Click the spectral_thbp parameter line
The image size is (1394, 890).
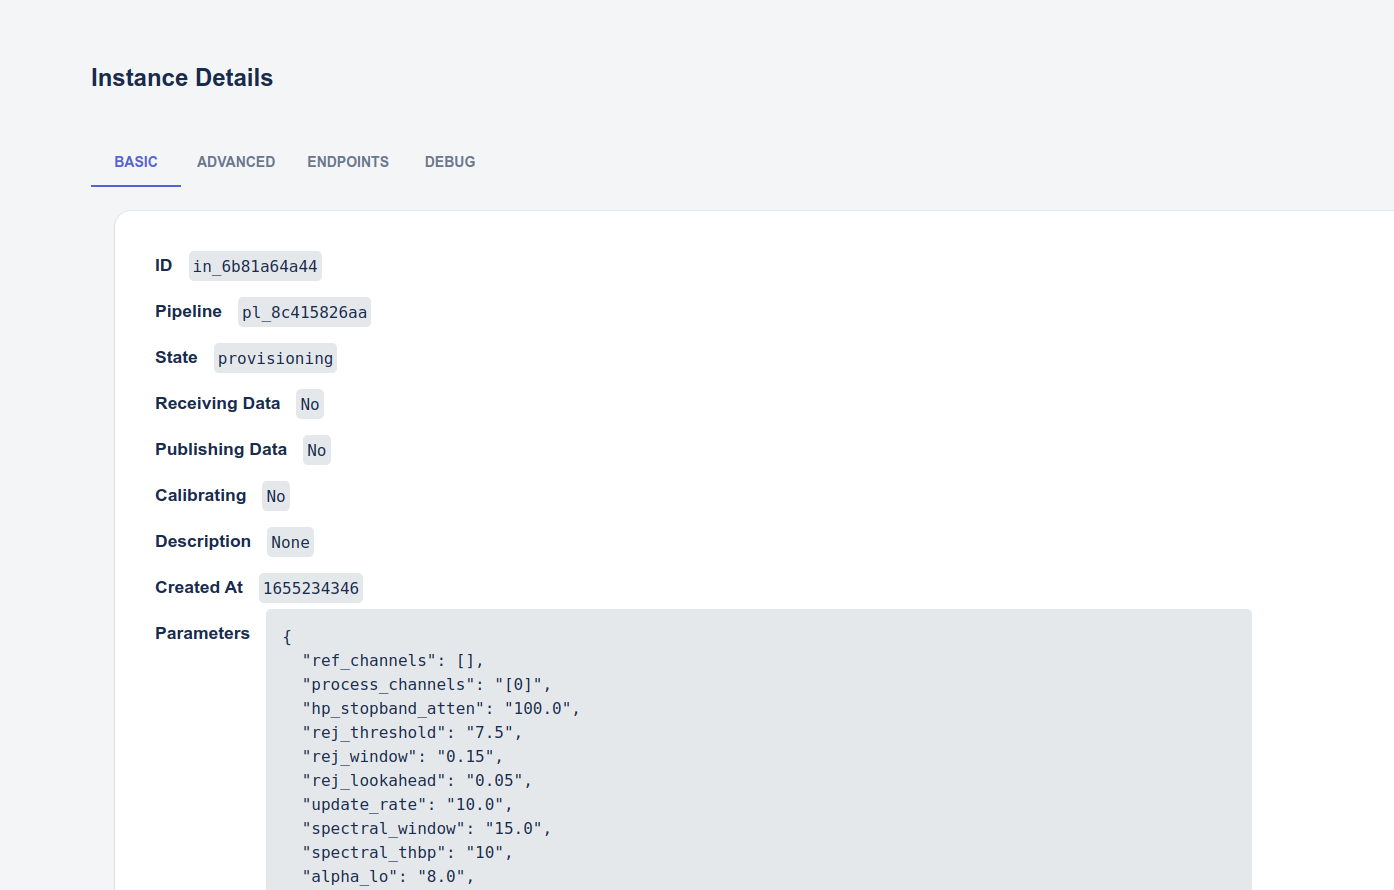point(407,853)
